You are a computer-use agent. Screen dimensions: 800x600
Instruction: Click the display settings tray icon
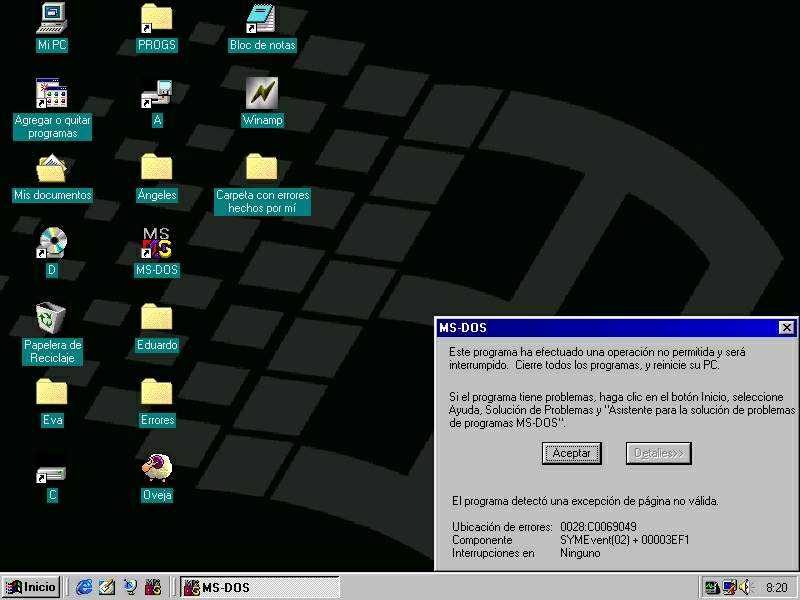pyautogui.click(x=730, y=587)
